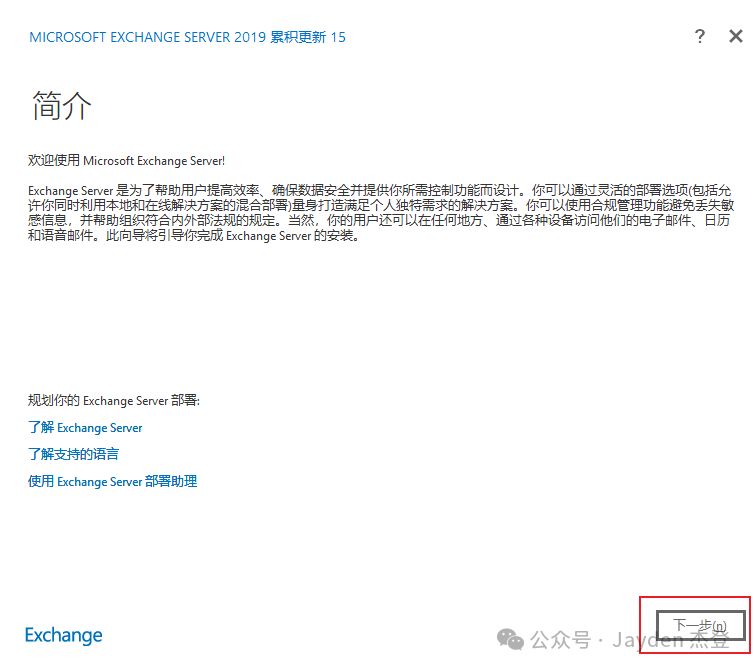This screenshot has width=754, height=670.
Task: Open the 使用 Exchange Server 部署助理 link
Action: (112, 482)
